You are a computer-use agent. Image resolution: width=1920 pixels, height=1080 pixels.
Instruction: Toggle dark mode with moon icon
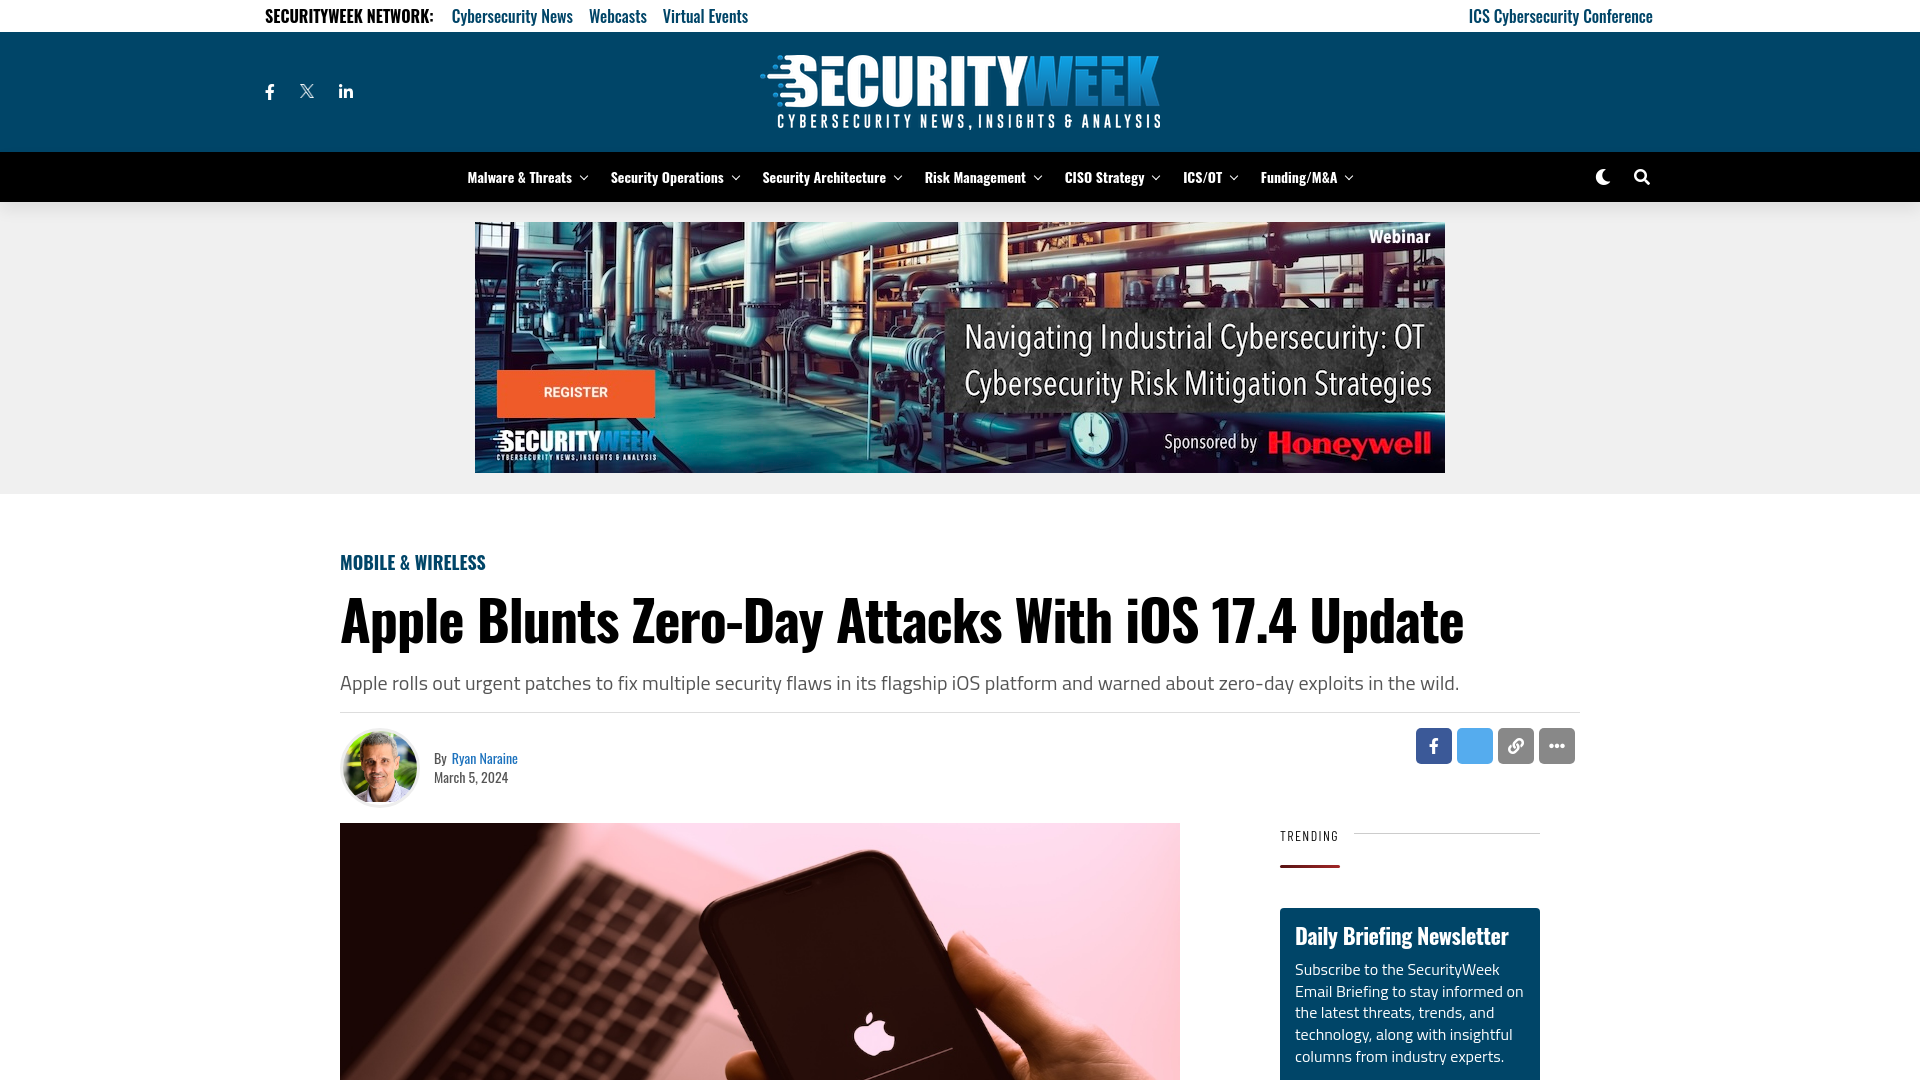1602,177
